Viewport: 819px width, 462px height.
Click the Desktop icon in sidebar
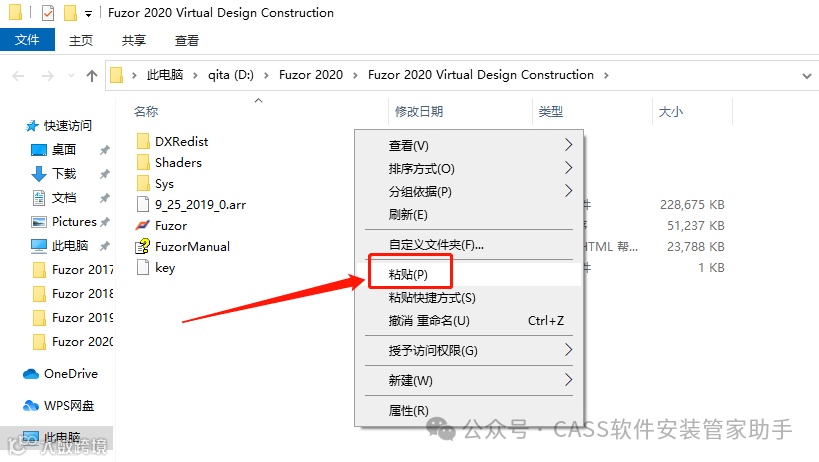point(39,150)
